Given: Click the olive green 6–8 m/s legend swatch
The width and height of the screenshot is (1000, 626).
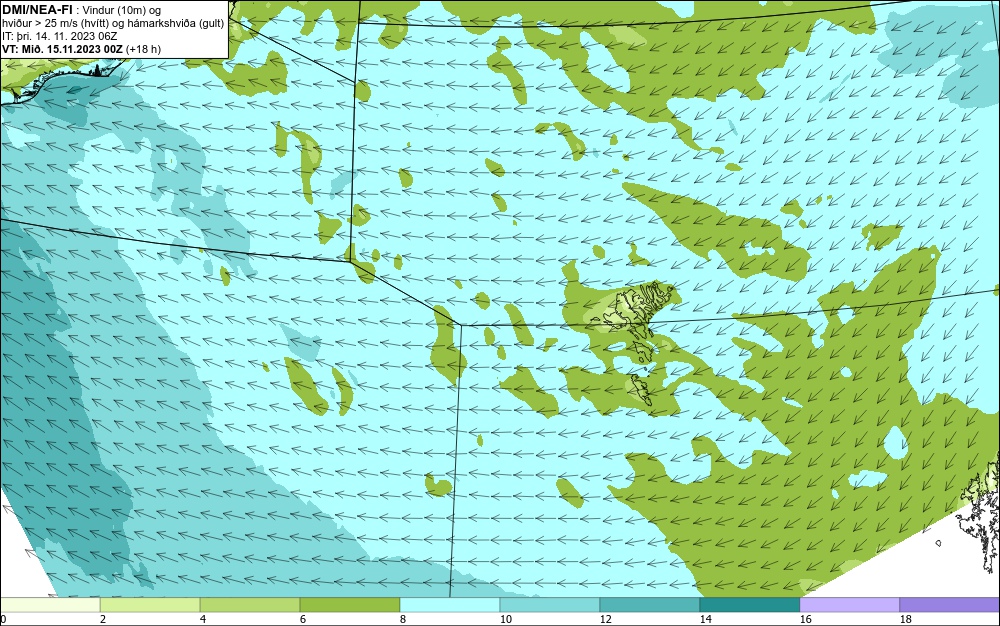Looking at the screenshot, I should coord(349,605).
